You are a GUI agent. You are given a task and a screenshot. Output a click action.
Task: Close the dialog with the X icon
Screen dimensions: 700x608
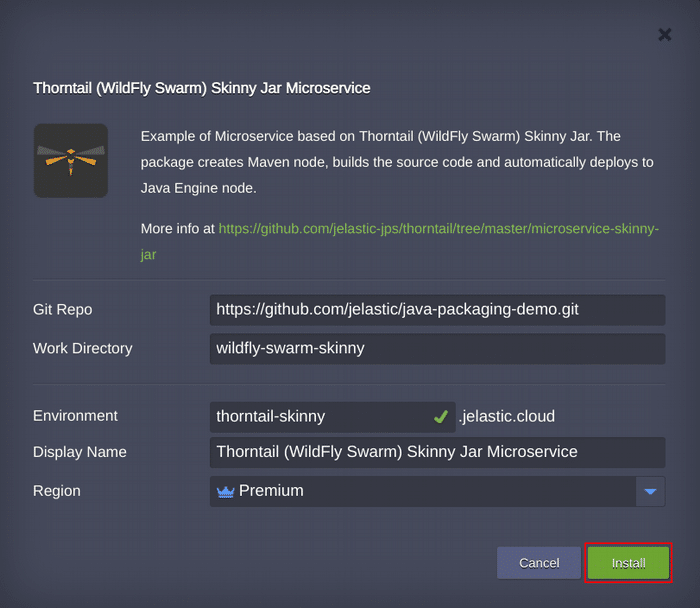[664, 35]
